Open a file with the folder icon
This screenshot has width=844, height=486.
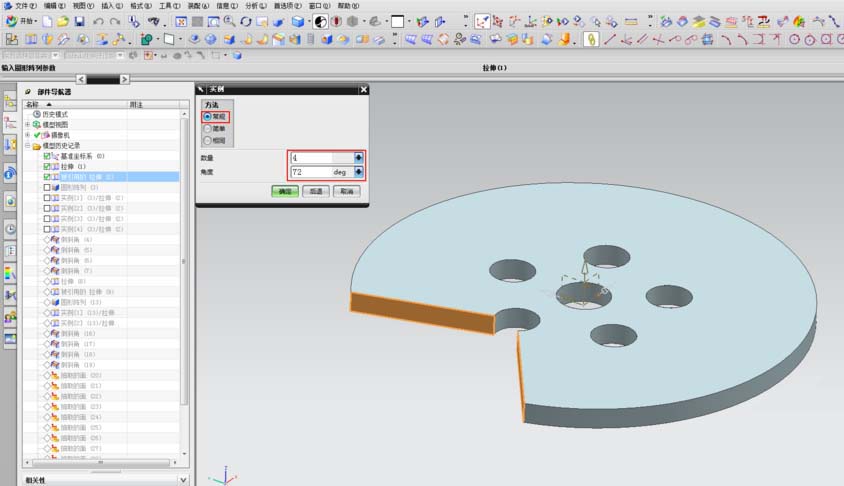62,21
